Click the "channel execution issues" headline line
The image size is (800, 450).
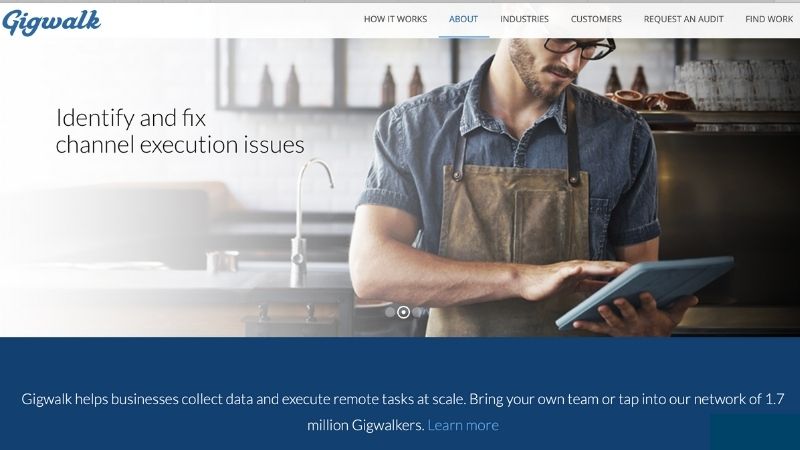tap(180, 145)
